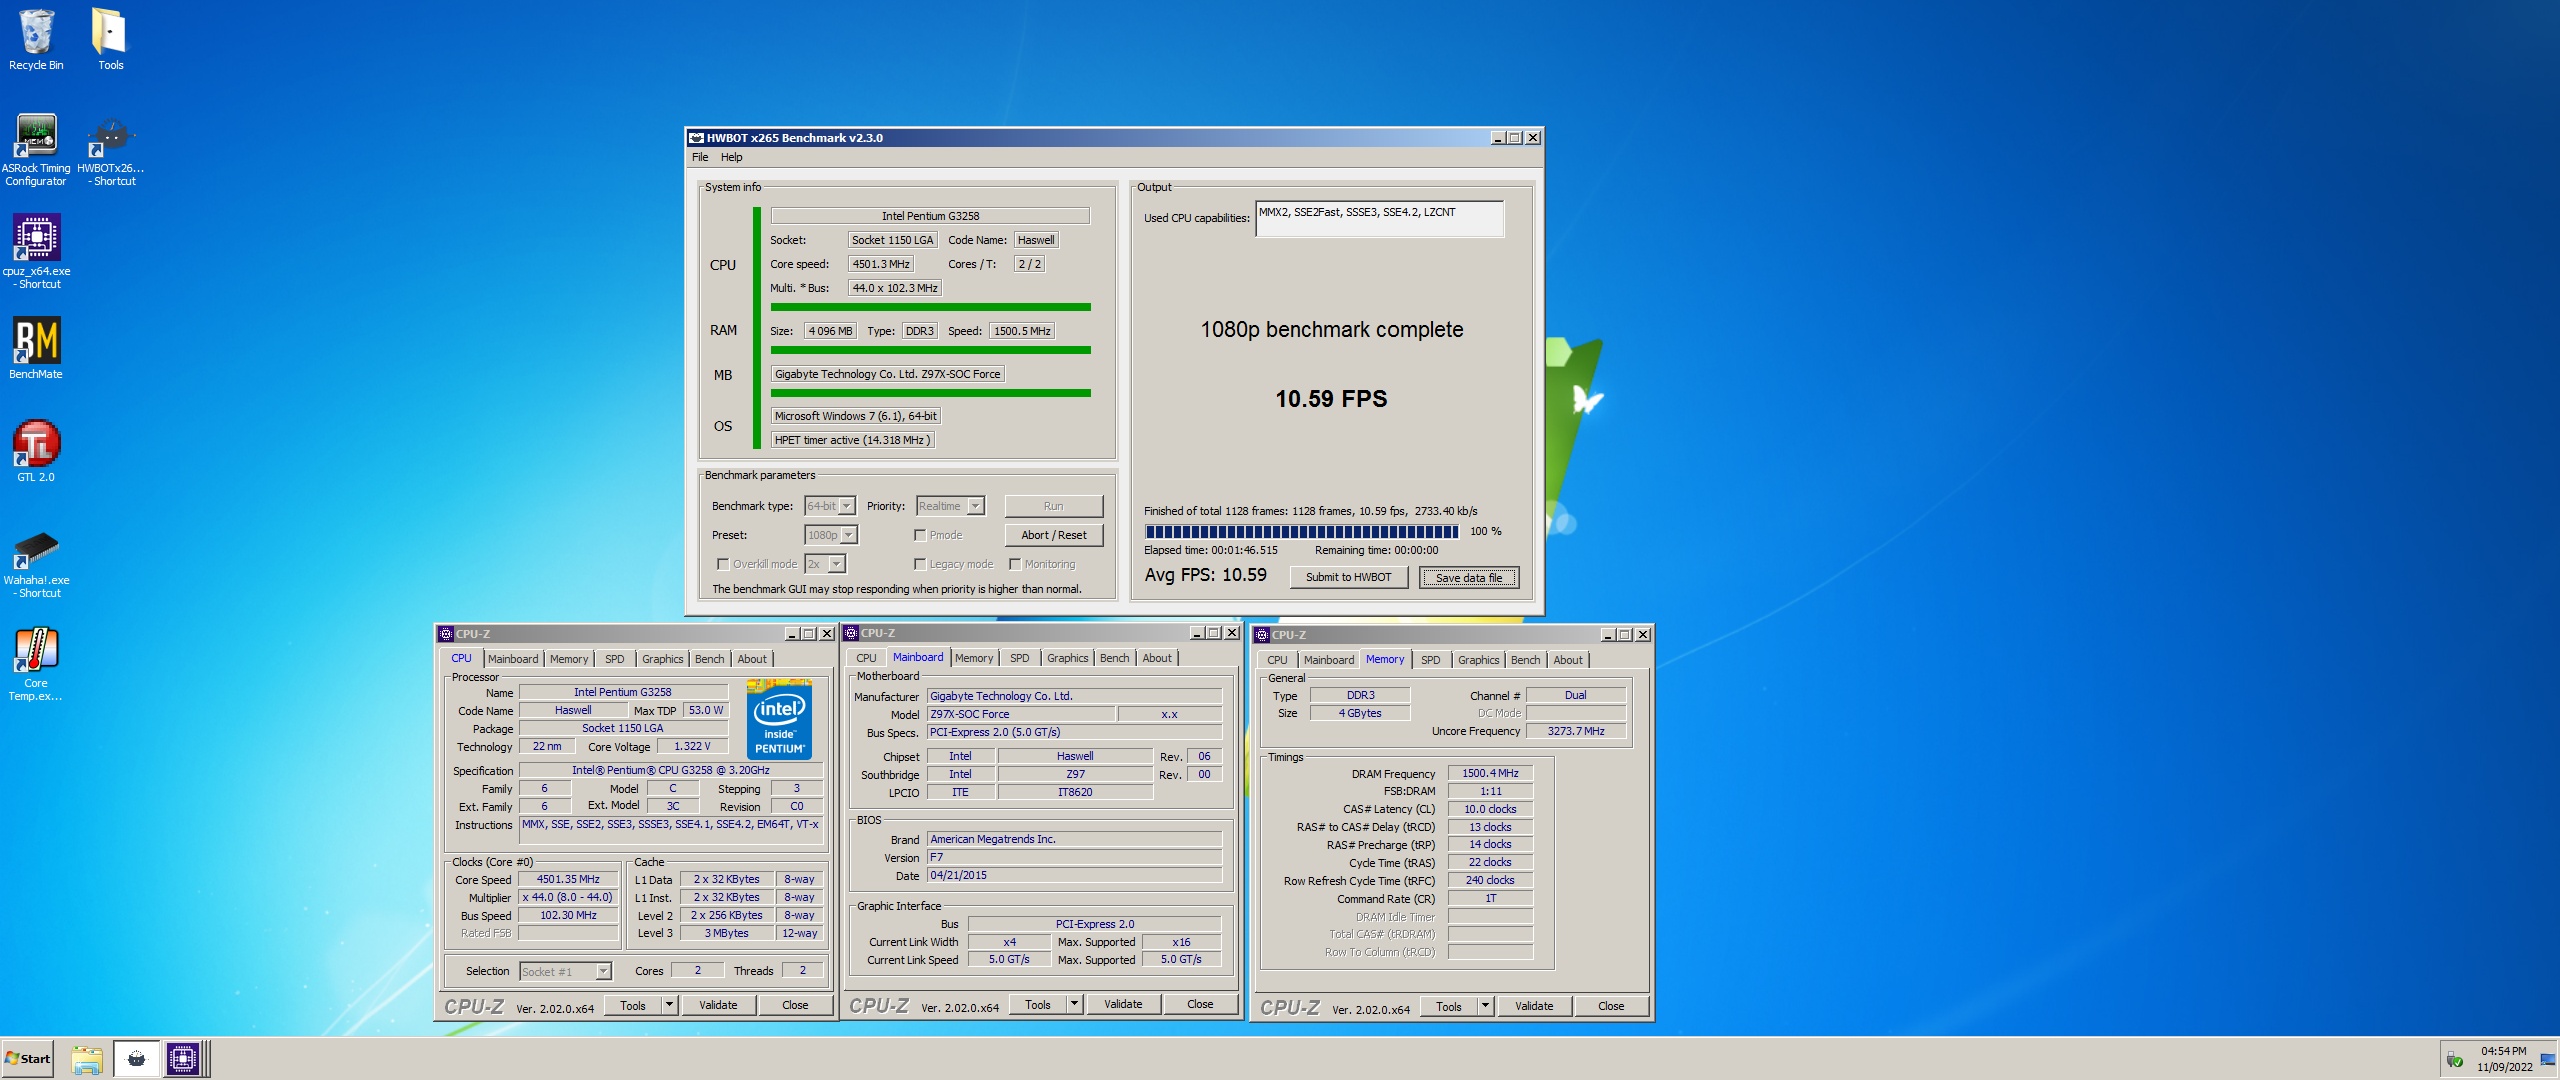The height and width of the screenshot is (1080, 2560).
Task: Click the benchmark progress bar at 100%
Action: [x=1302, y=531]
